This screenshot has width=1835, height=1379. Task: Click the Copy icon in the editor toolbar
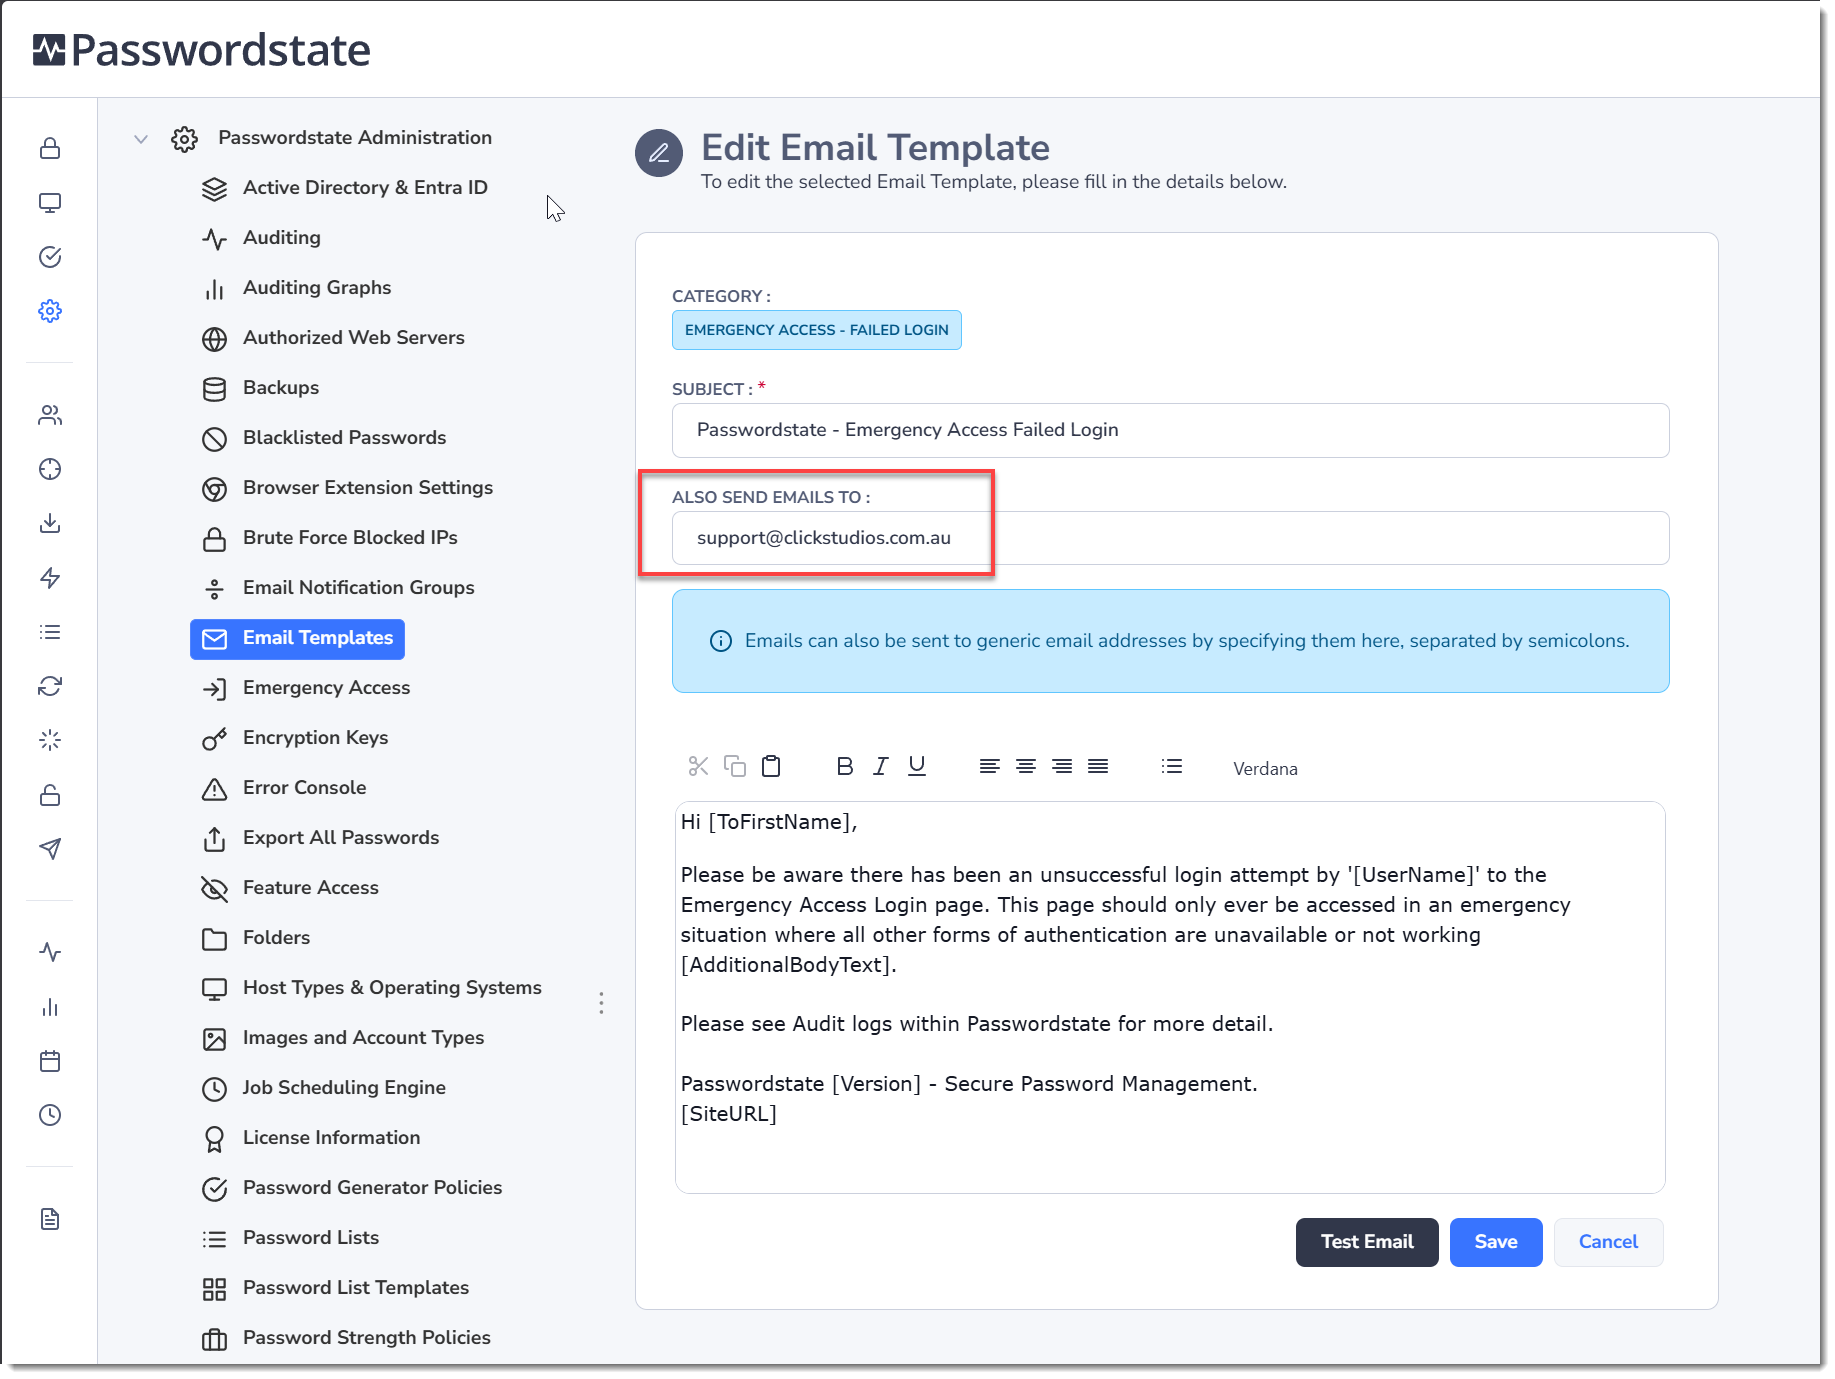click(x=735, y=766)
